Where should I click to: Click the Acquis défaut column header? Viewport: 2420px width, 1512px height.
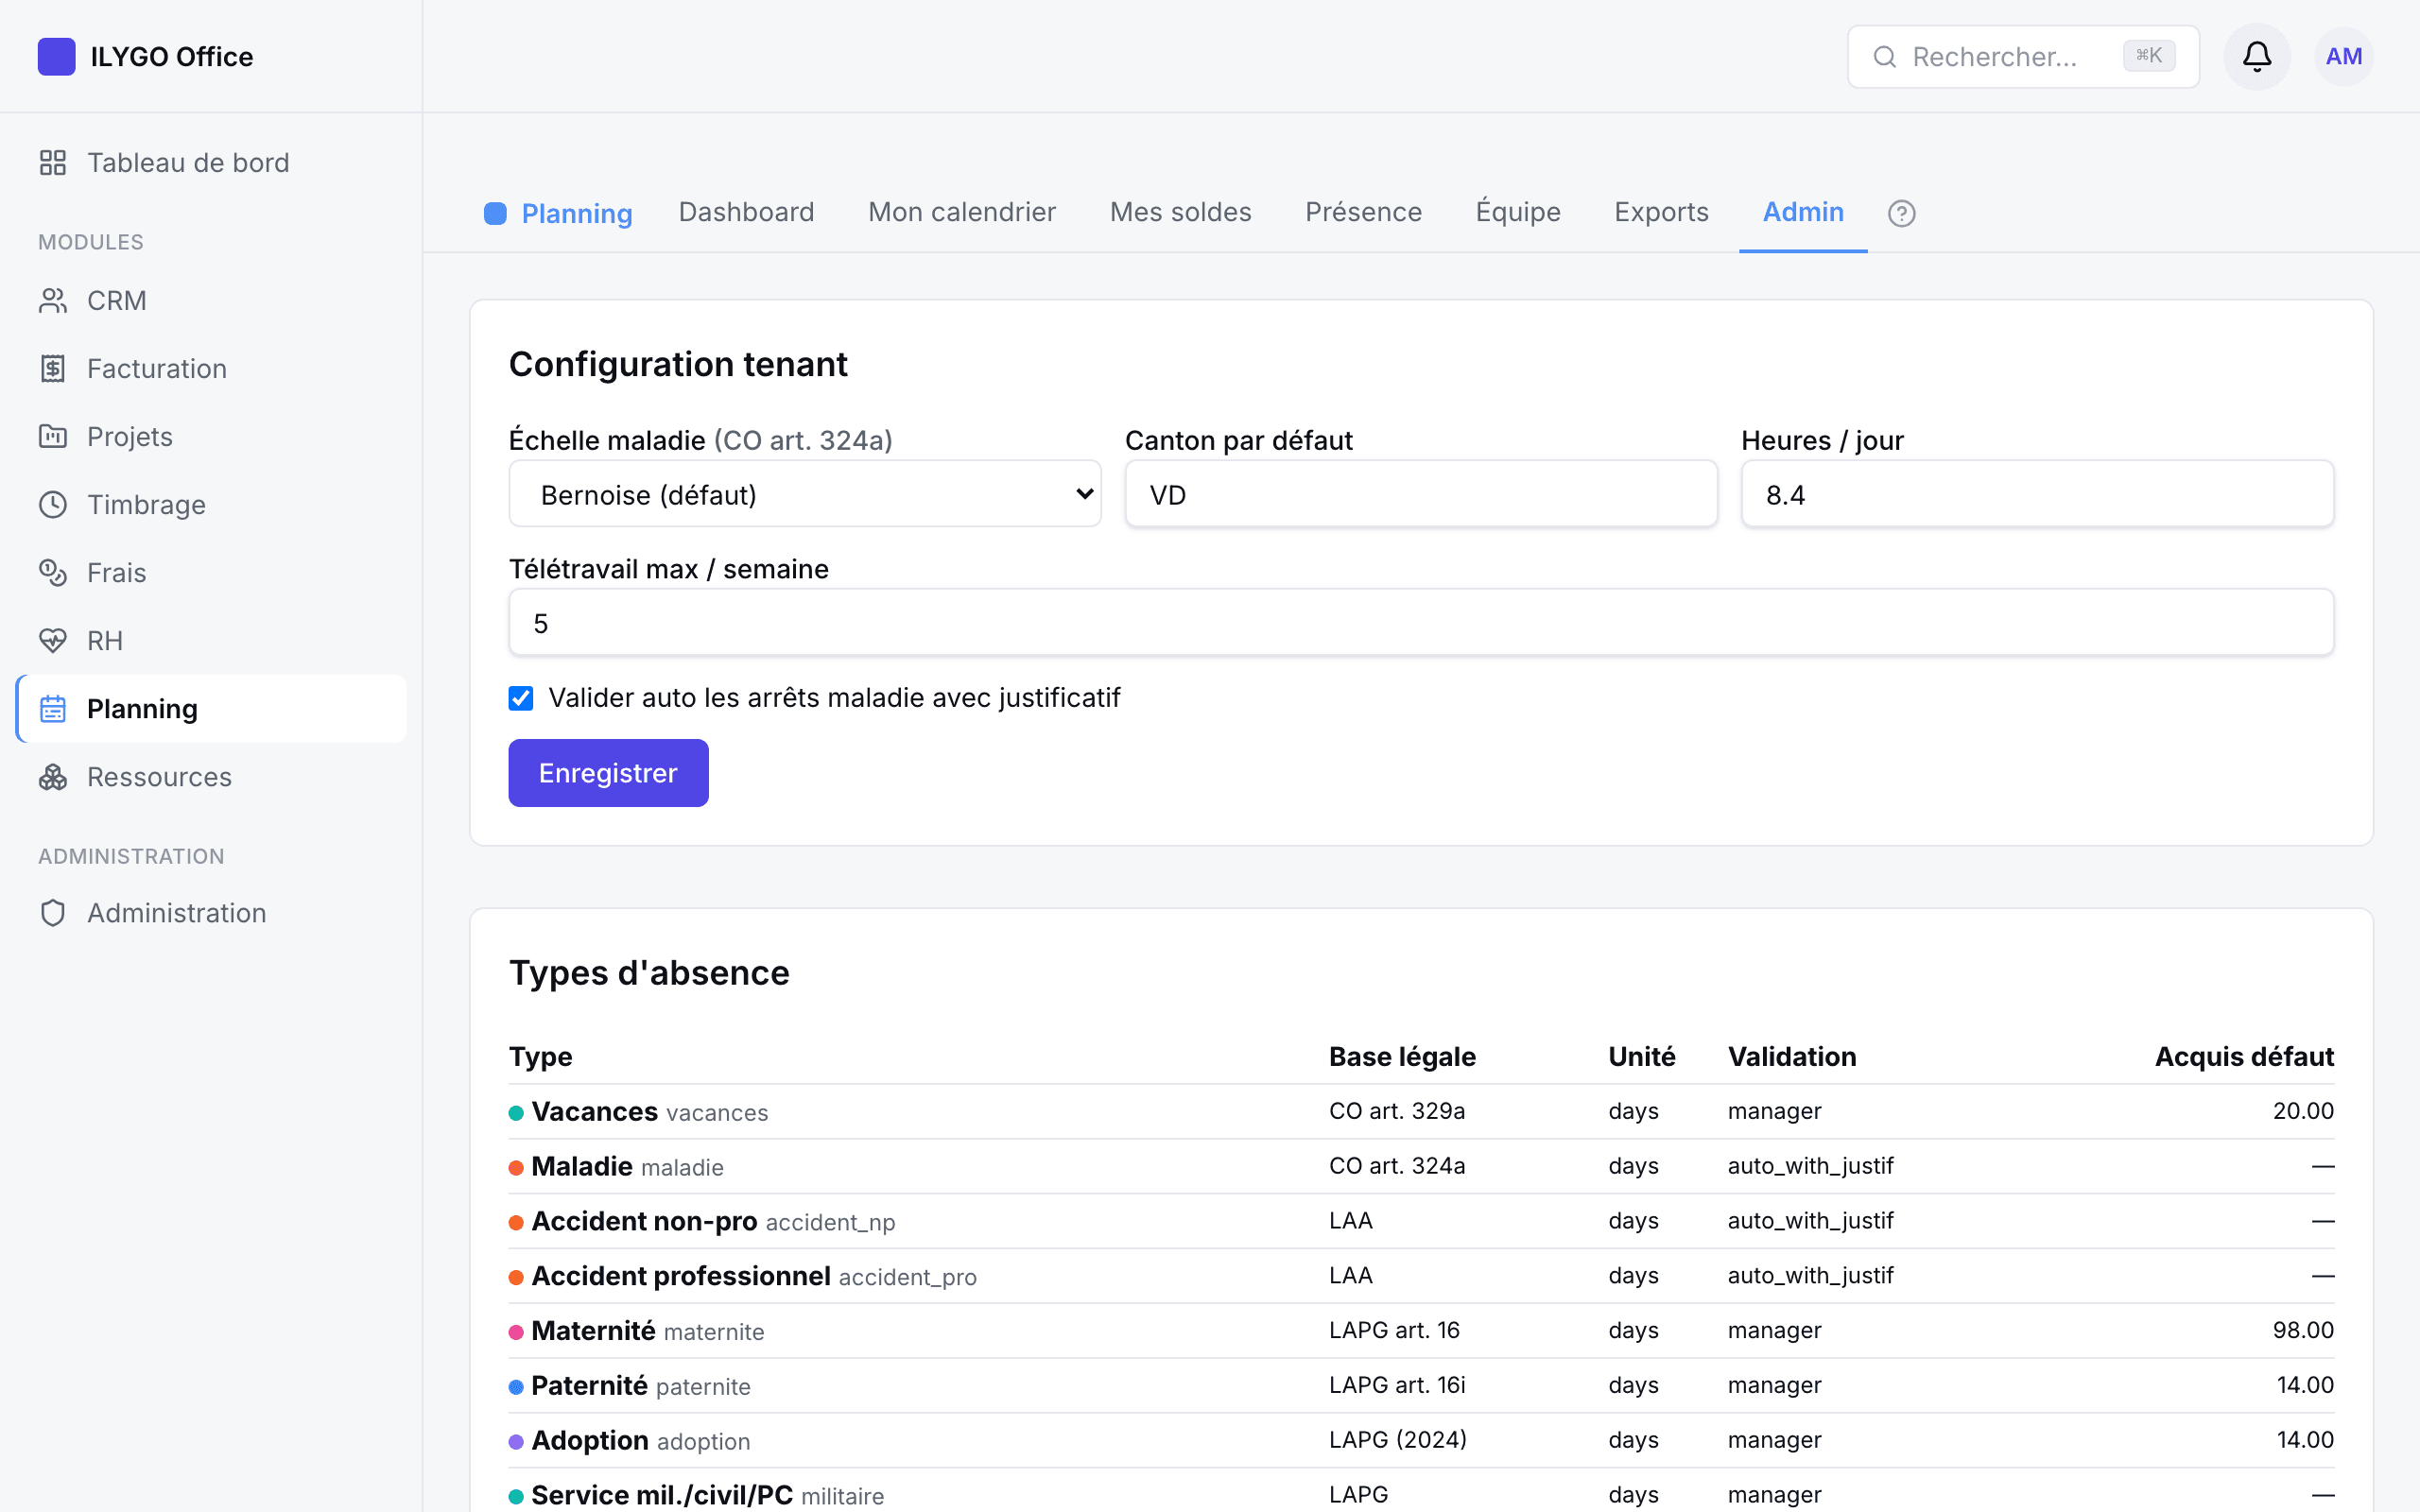coord(2244,1057)
